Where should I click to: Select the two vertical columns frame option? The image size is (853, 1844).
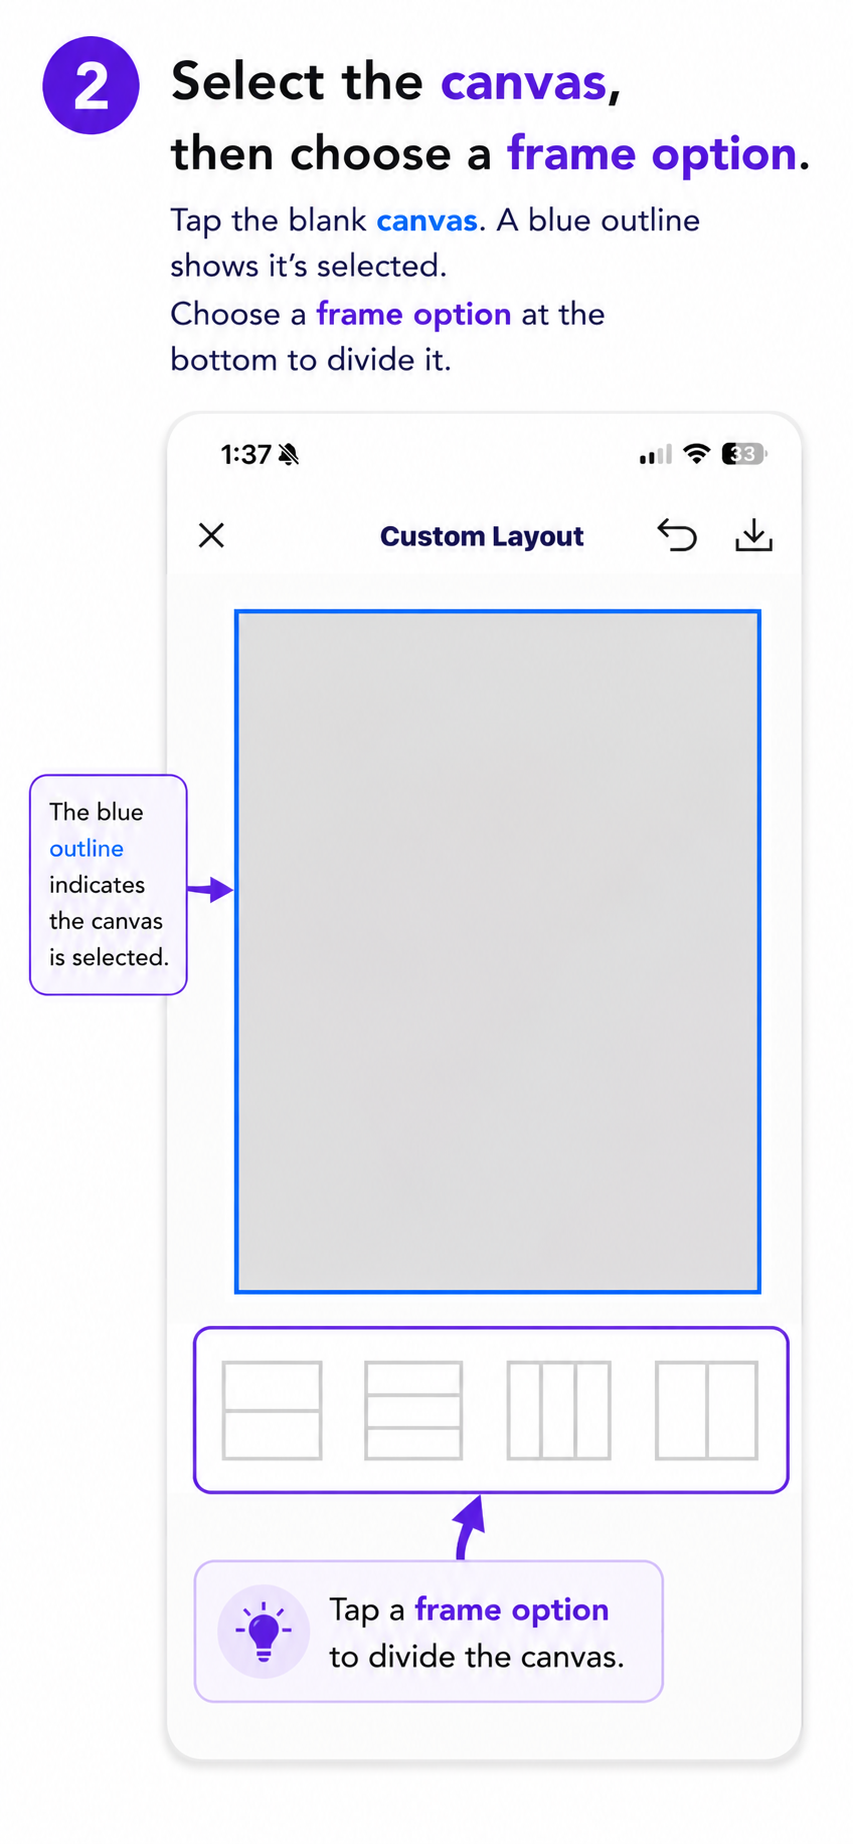[x=707, y=1410]
